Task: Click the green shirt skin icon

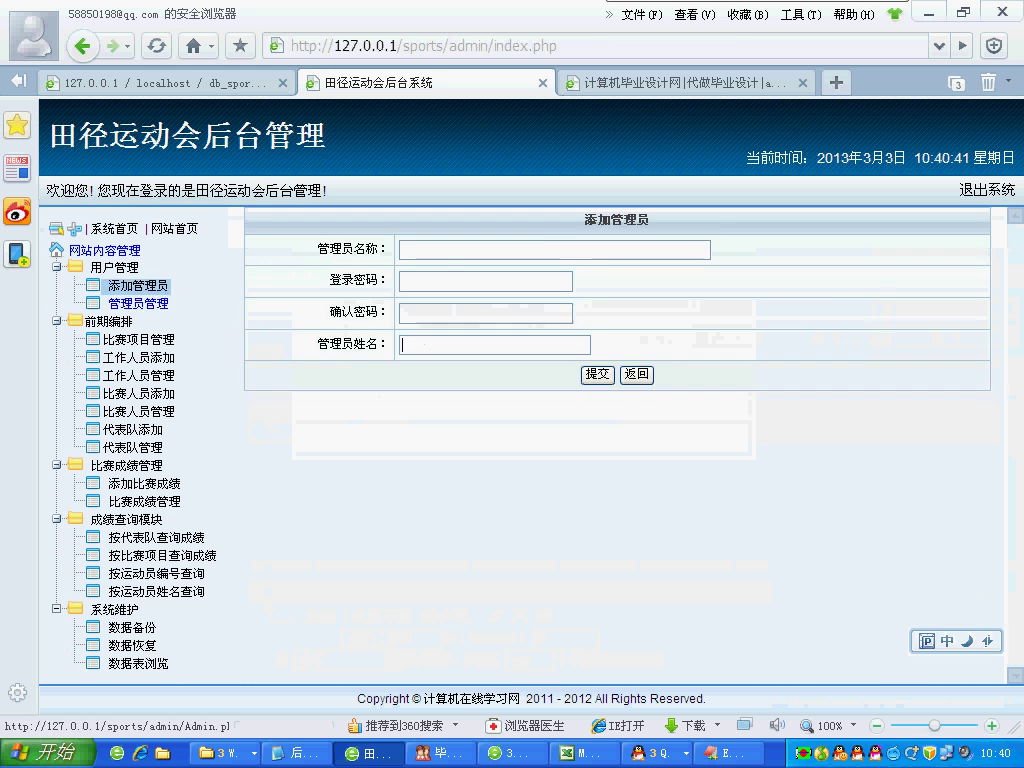Action: (x=895, y=14)
